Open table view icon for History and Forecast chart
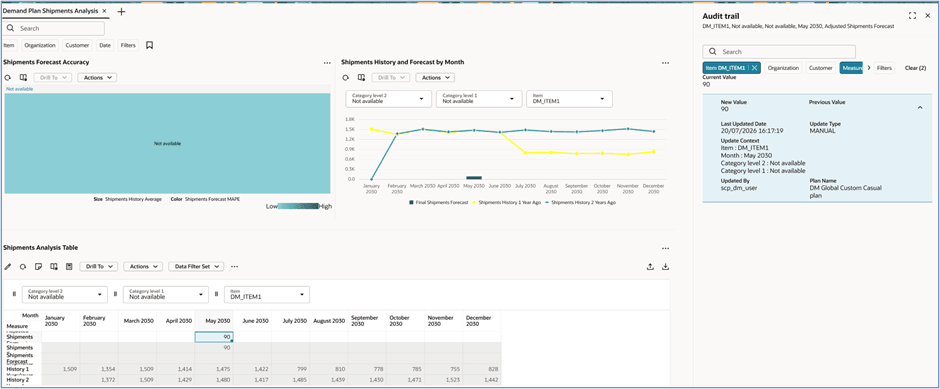The width and height of the screenshot is (940, 389). [361, 78]
